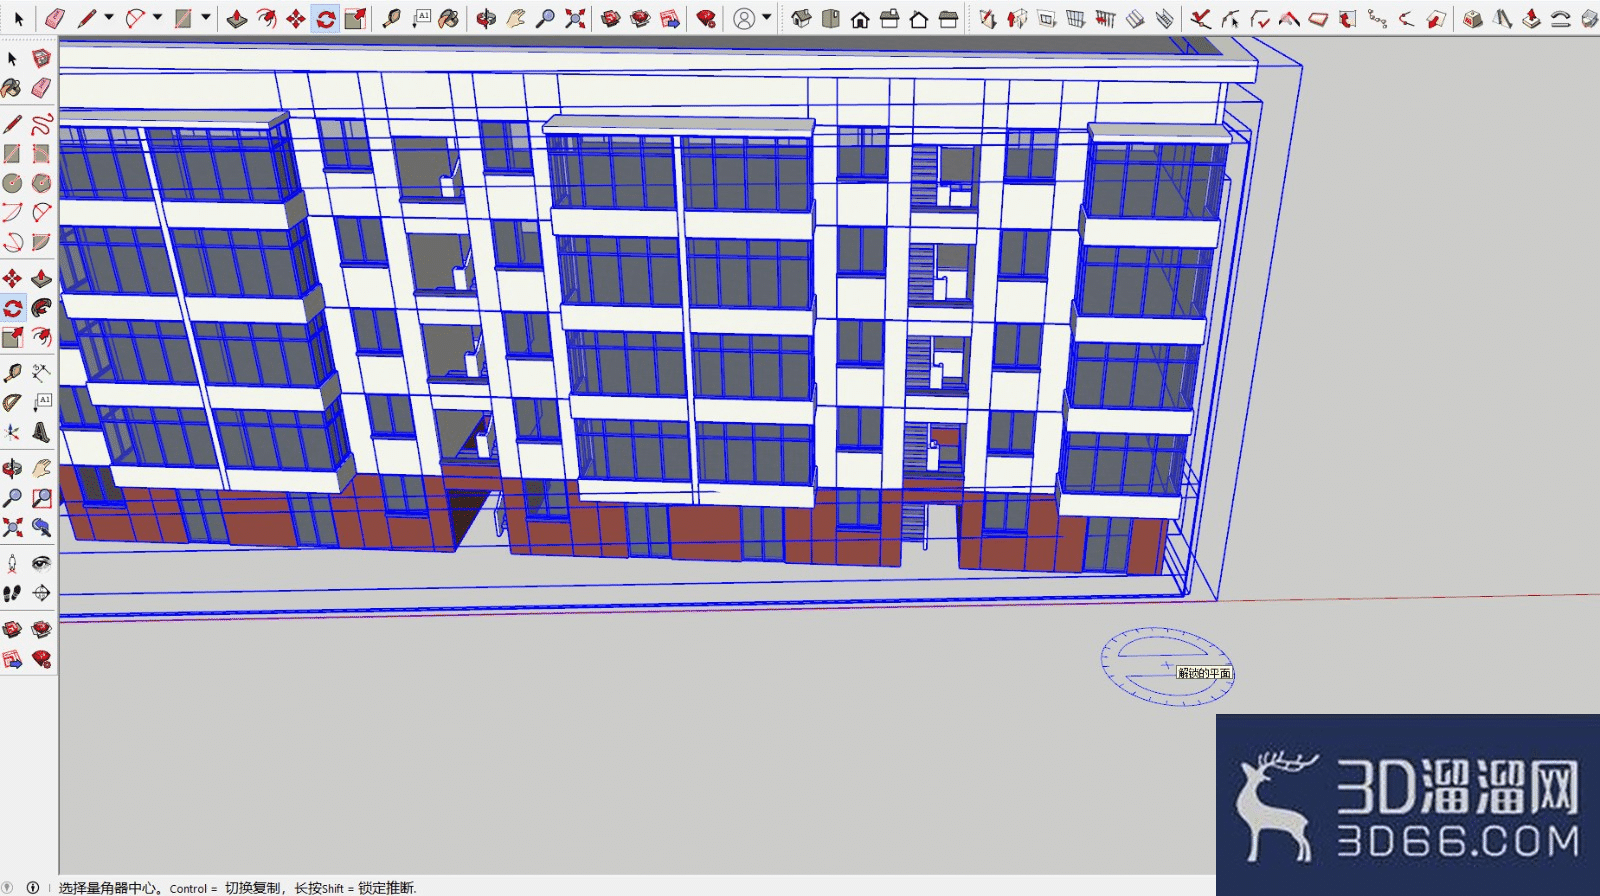
Task: Select the Paint Bucket in top toolbar
Action: click(x=450, y=18)
